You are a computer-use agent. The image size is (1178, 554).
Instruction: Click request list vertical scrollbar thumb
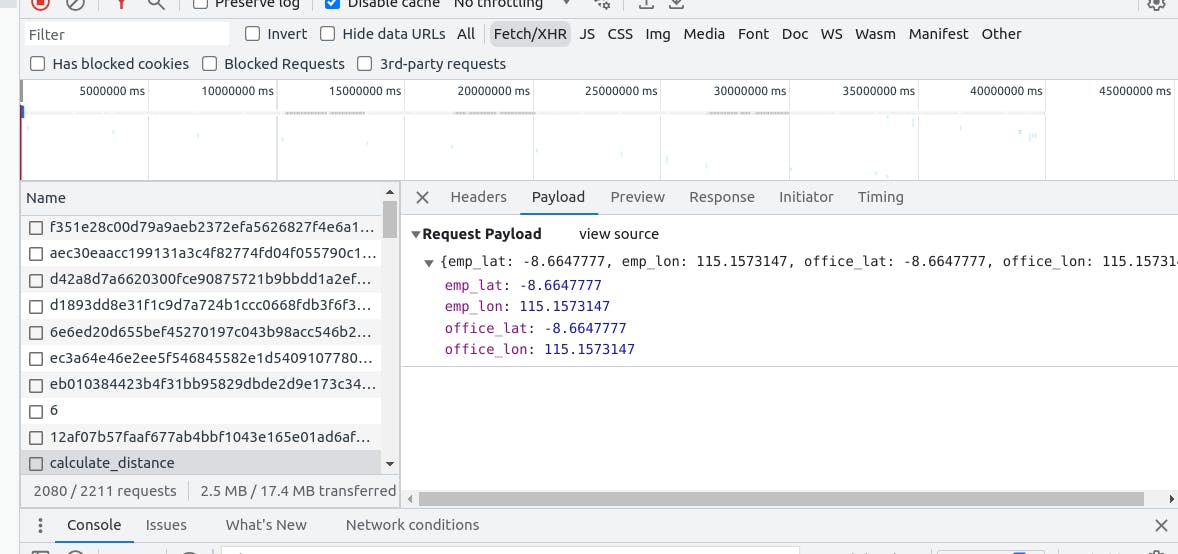[x=389, y=219]
